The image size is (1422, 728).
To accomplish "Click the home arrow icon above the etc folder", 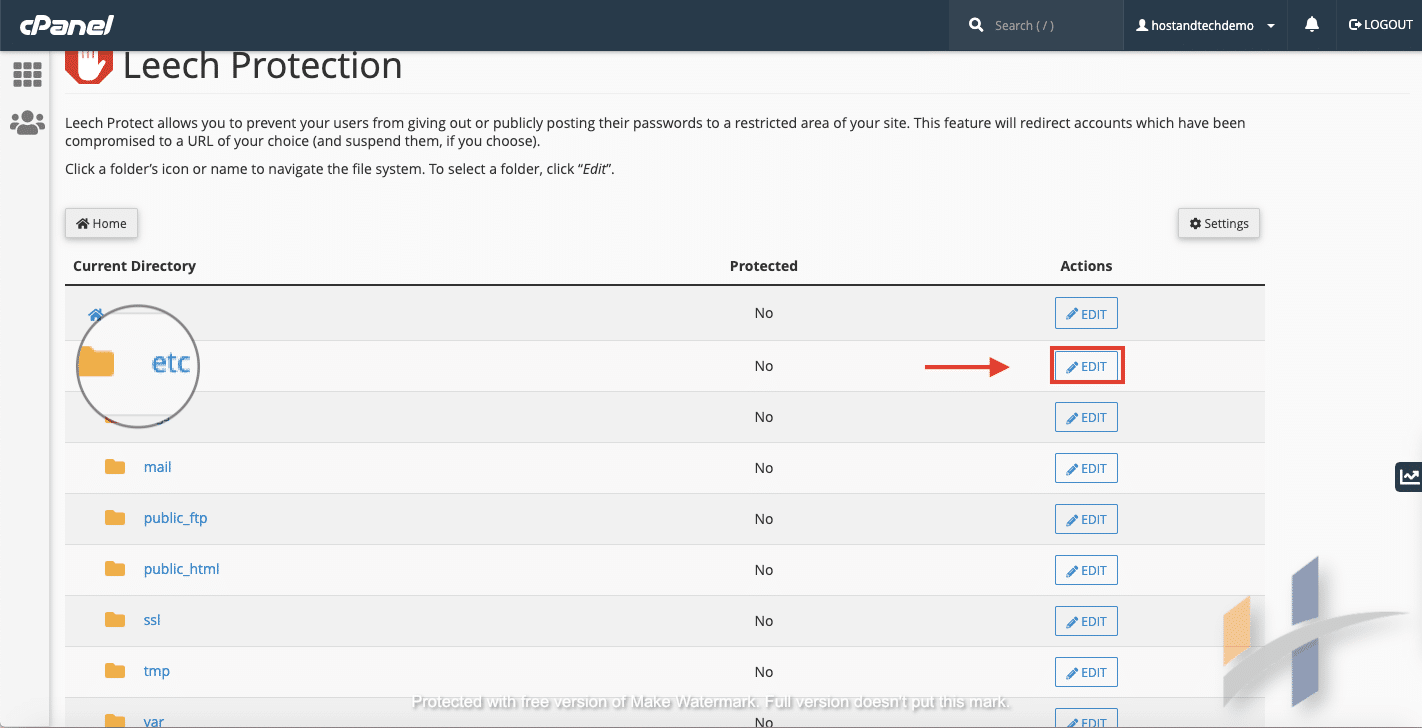I will tap(94, 314).
